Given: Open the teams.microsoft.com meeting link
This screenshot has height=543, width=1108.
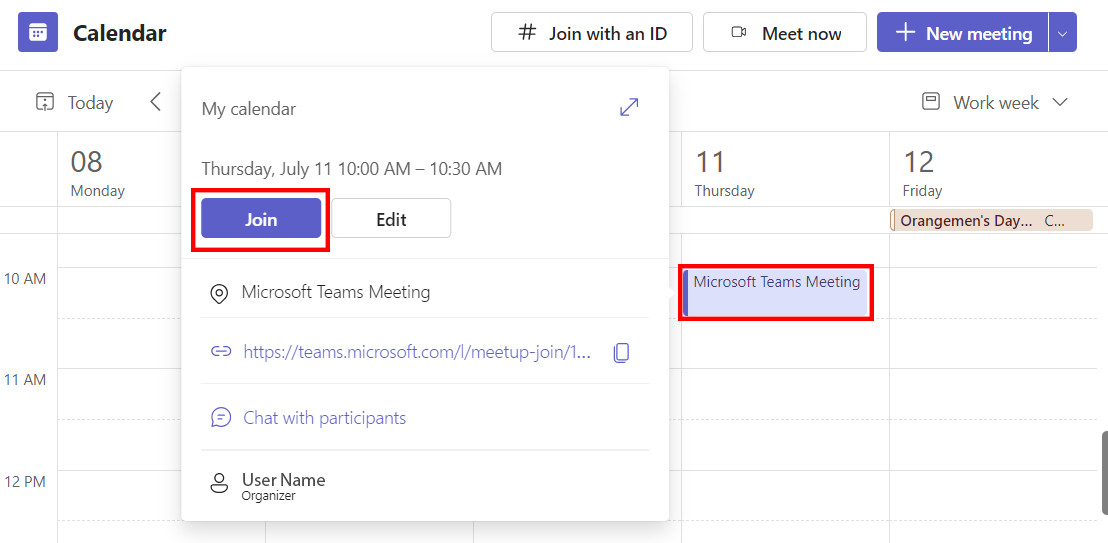Looking at the screenshot, I should tap(417, 352).
